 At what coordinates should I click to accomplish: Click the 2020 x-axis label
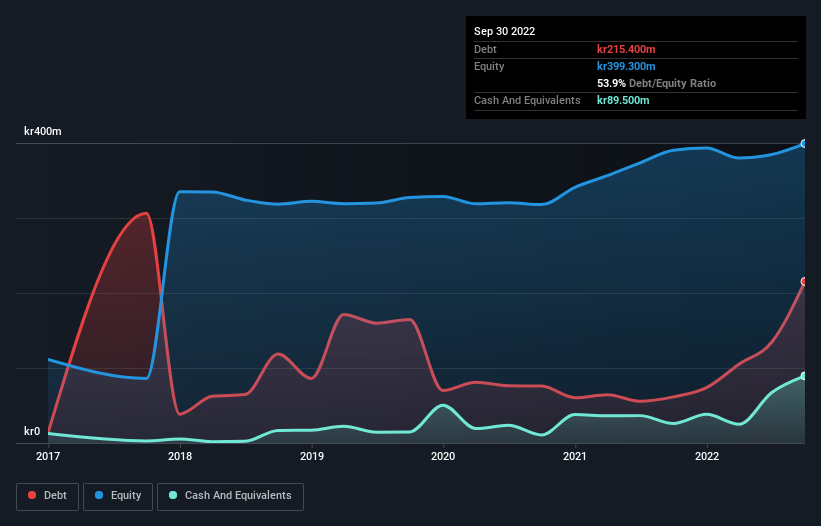443,456
